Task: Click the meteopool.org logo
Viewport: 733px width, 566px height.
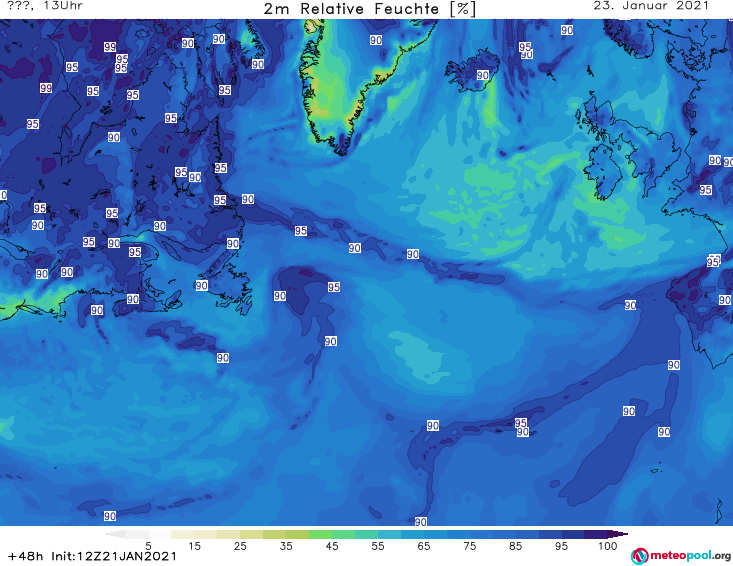Action: click(681, 556)
